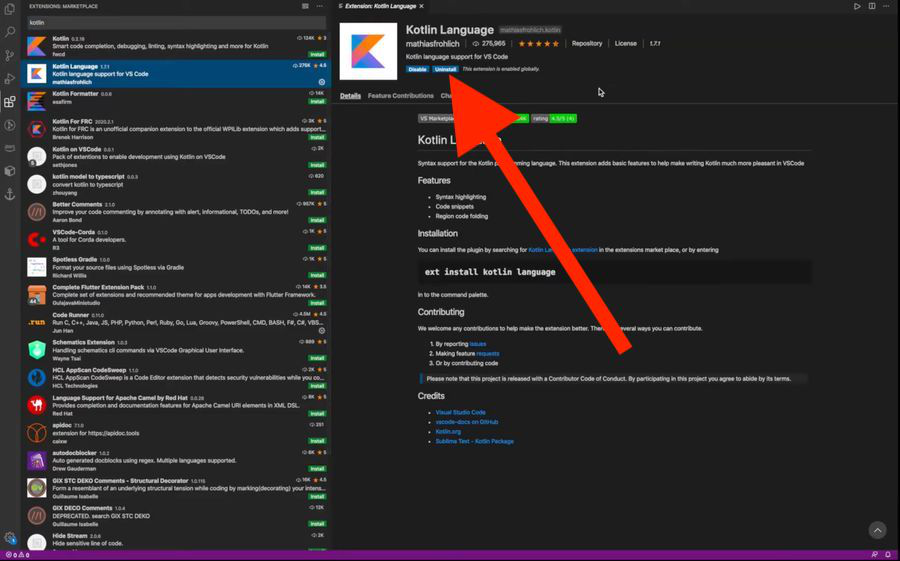Install the Complete Flutter Extension Pack
The width and height of the screenshot is (900, 561).
point(317,303)
